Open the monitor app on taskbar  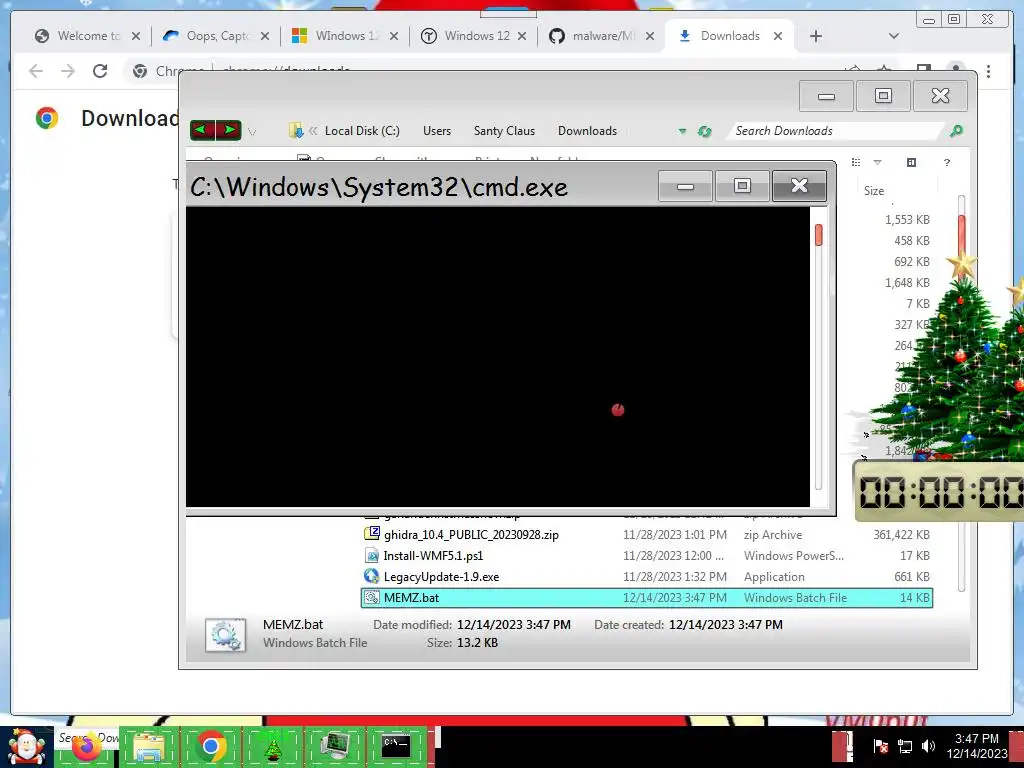(335, 747)
